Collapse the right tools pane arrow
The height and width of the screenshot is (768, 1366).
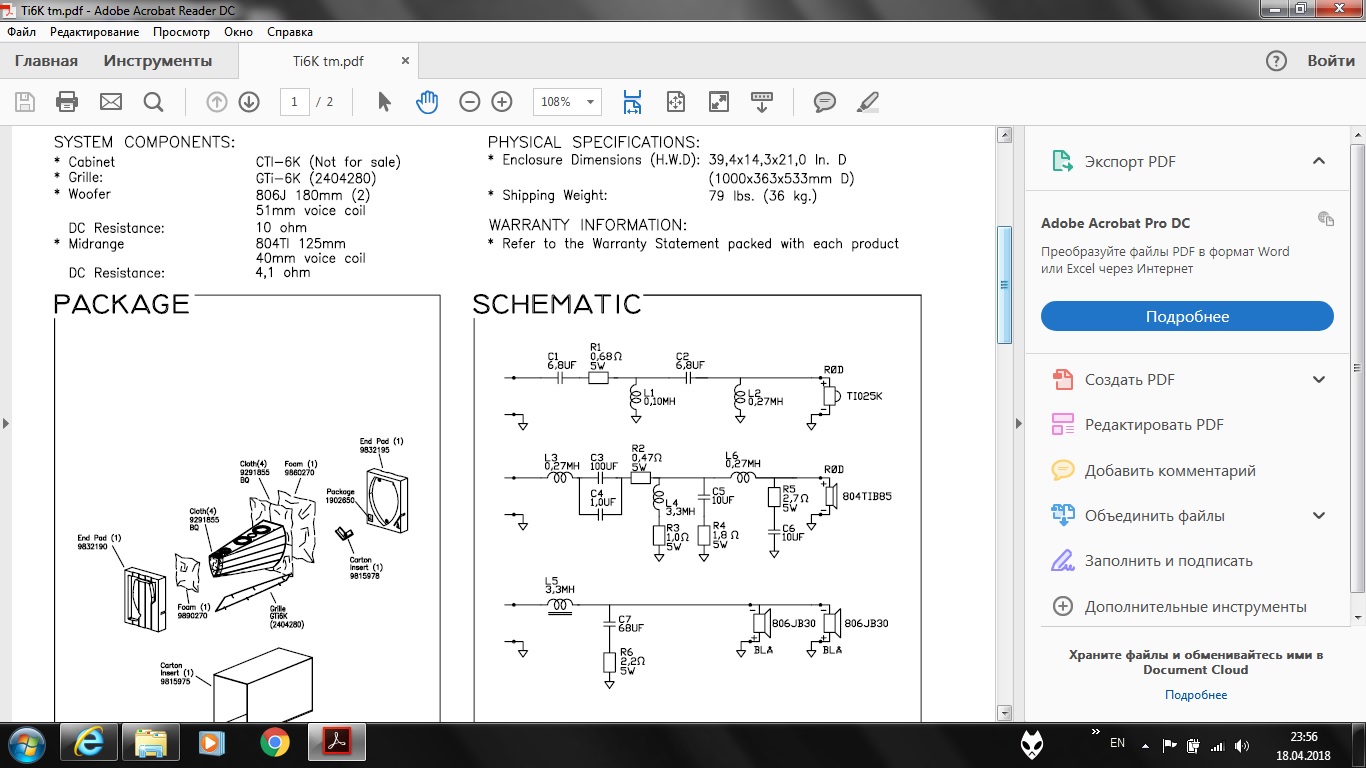pyautogui.click(x=1019, y=423)
